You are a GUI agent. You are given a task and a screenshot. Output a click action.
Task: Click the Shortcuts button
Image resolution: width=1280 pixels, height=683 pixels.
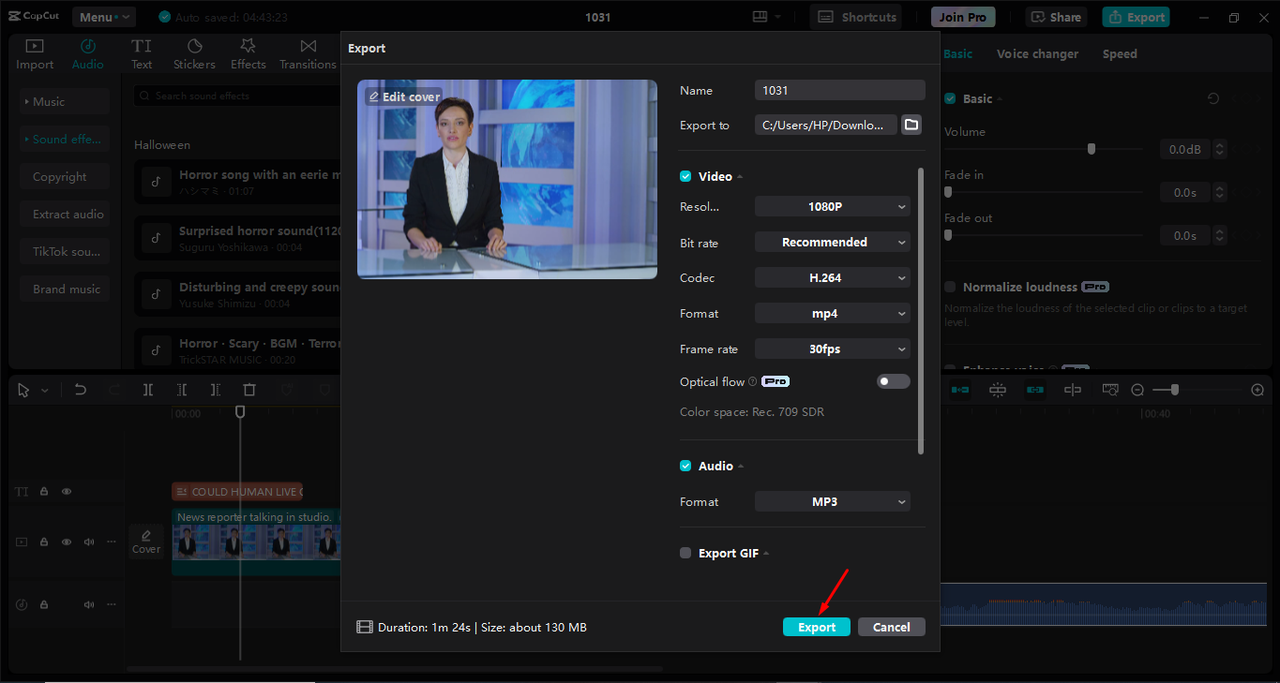tap(855, 17)
